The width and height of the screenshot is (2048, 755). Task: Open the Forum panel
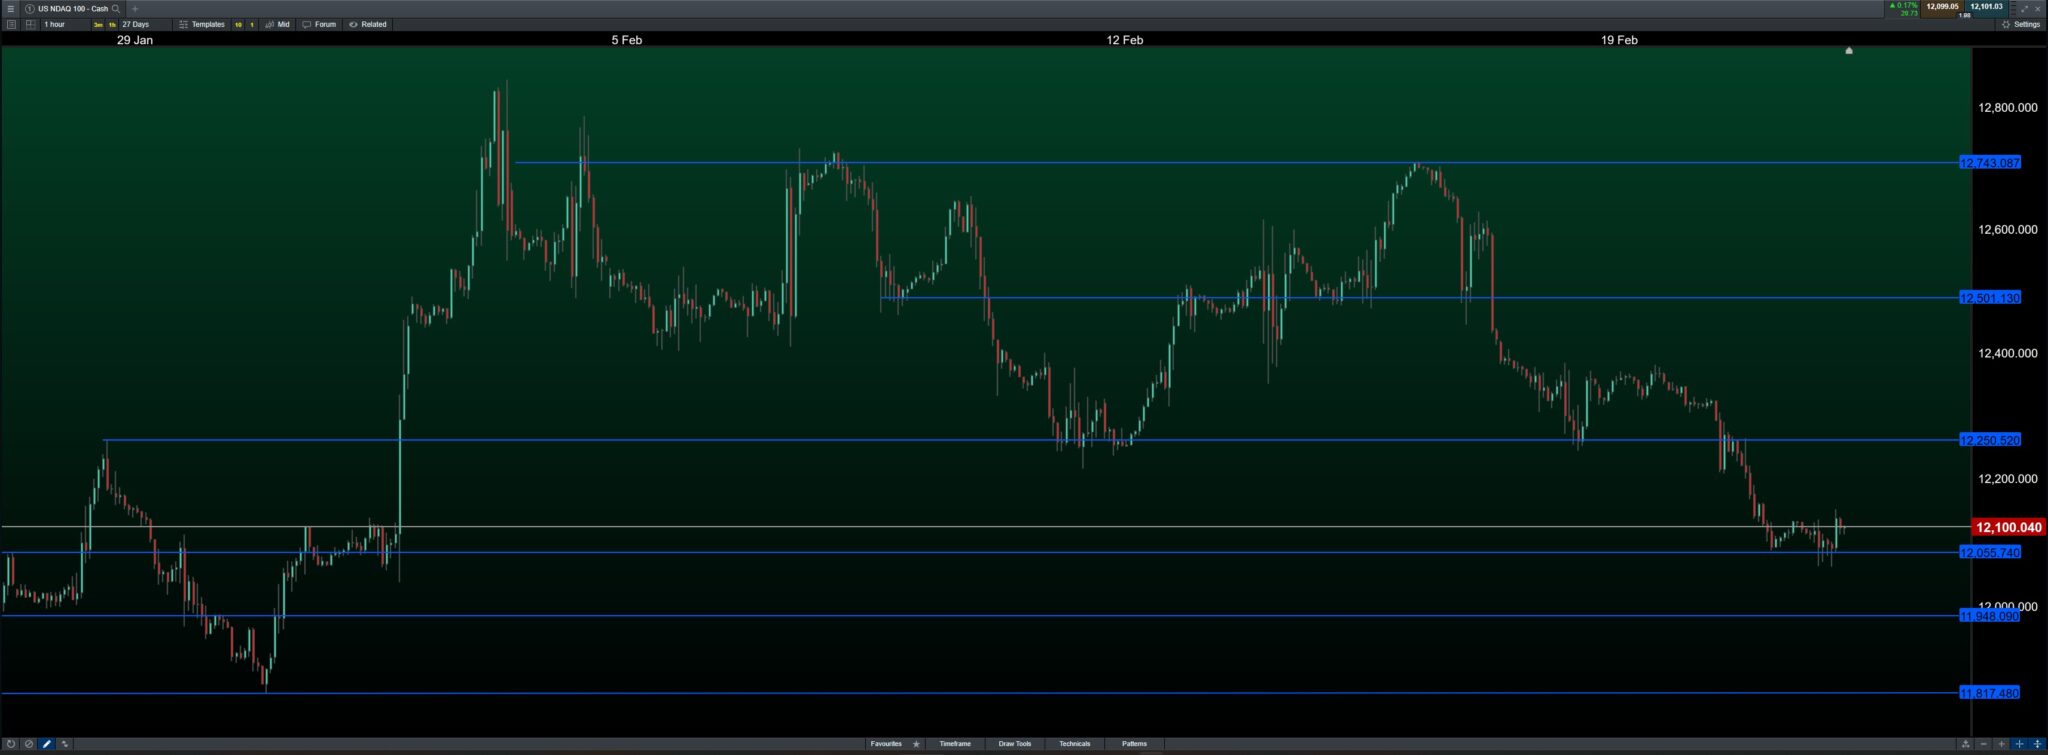click(x=319, y=24)
